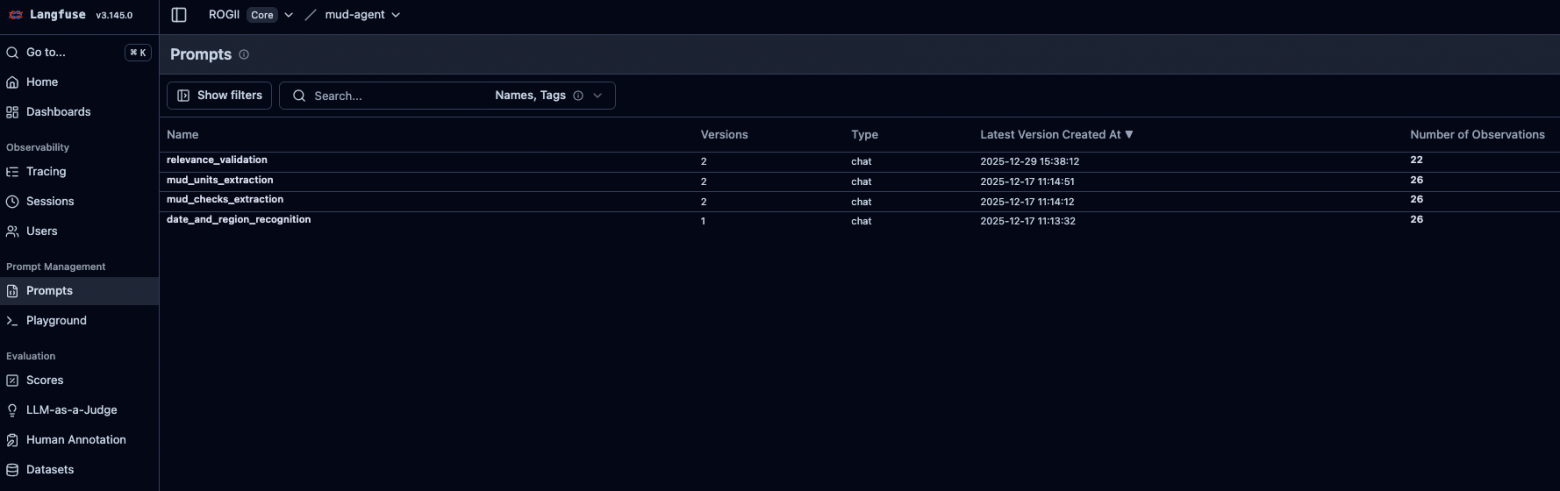The width and height of the screenshot is (1560, 491).
Task: Open the Datasets page
Action: (50, 470)
